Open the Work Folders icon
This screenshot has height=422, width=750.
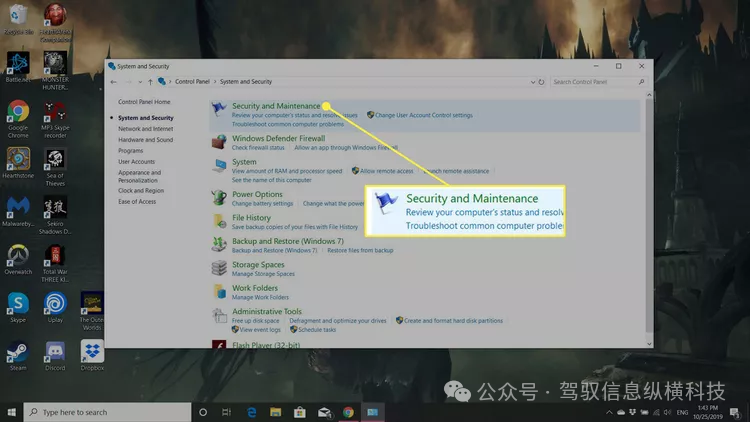coord(219,291)
